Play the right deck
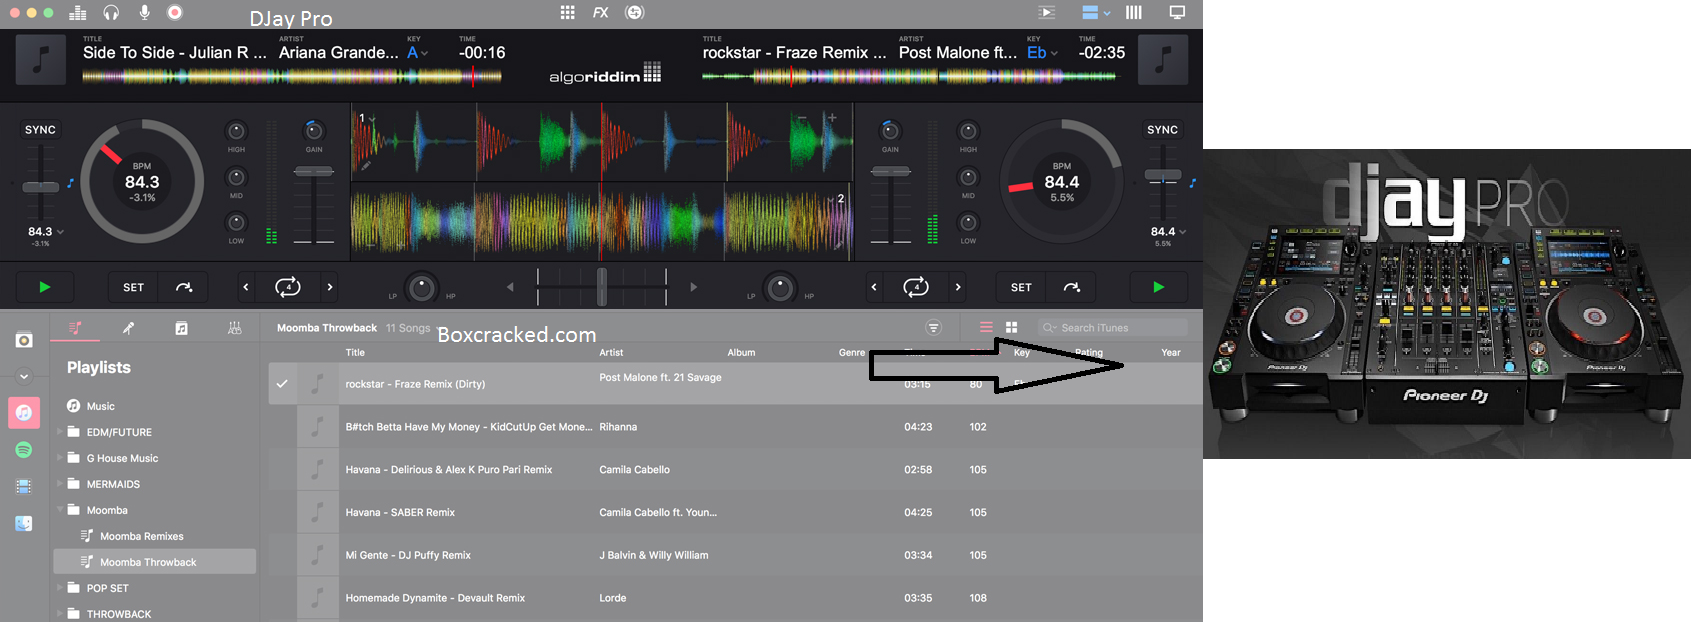This screenshot has height=628, width=1700. 1158,287
